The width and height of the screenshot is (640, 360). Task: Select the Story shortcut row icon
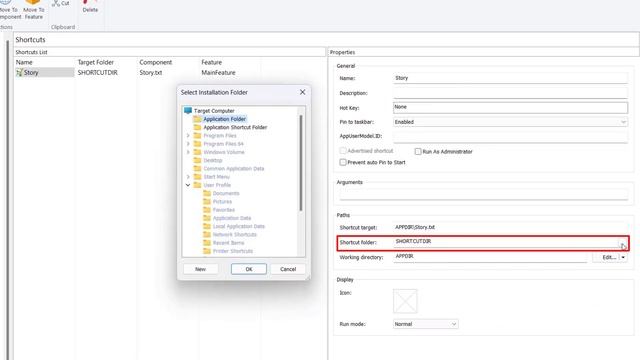(19, 72)
